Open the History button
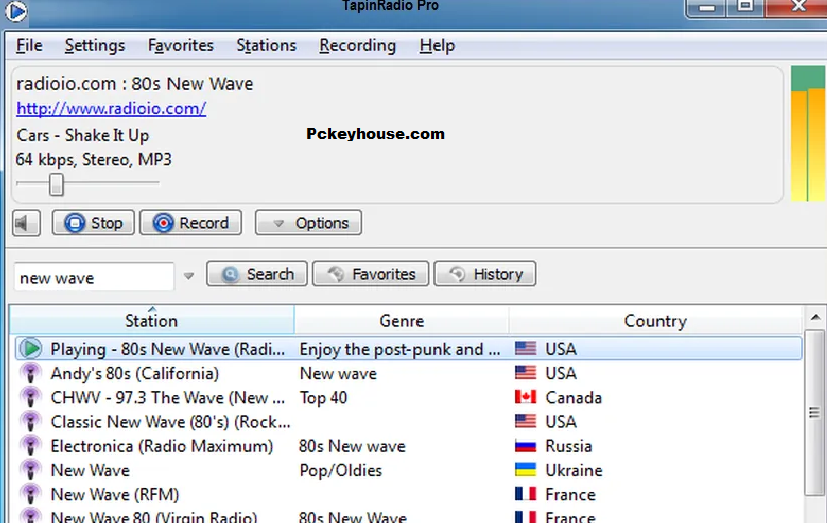The width and height of the screenshot is (827, 523). (485, 274)
